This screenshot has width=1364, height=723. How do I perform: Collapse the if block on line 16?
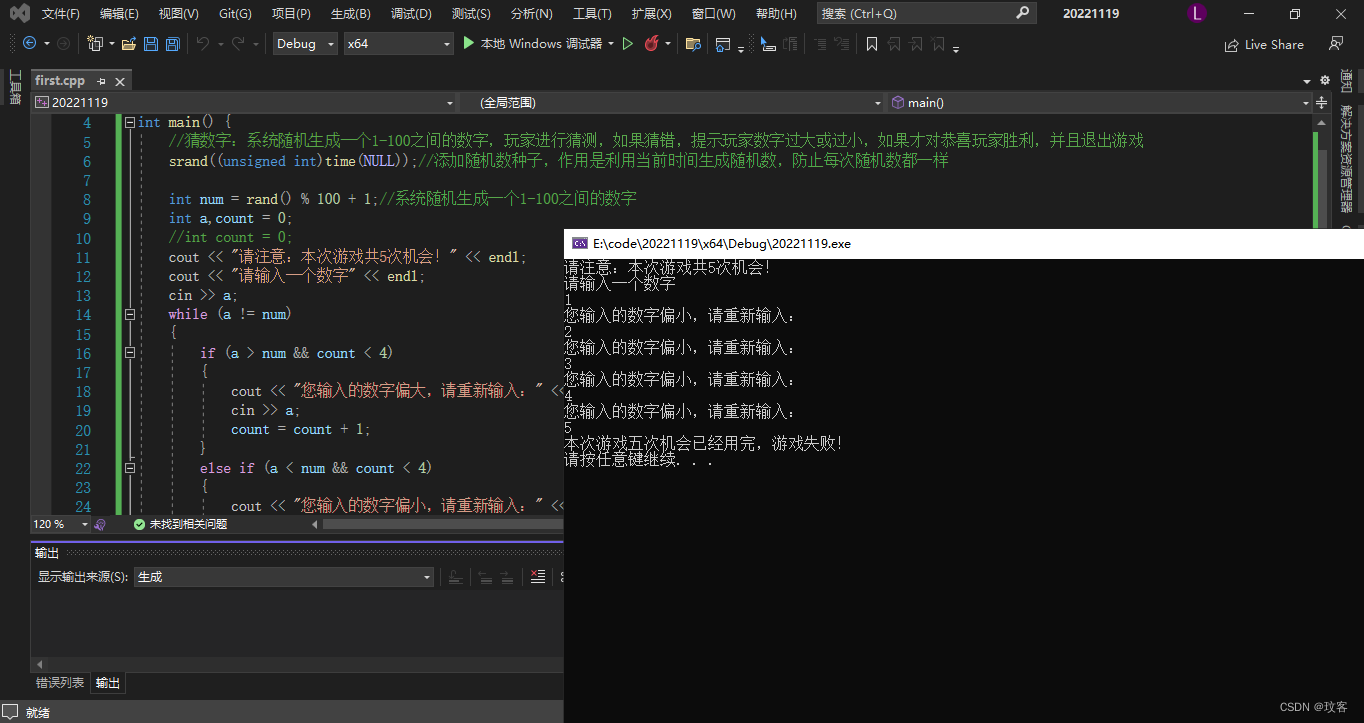point(130,353)
